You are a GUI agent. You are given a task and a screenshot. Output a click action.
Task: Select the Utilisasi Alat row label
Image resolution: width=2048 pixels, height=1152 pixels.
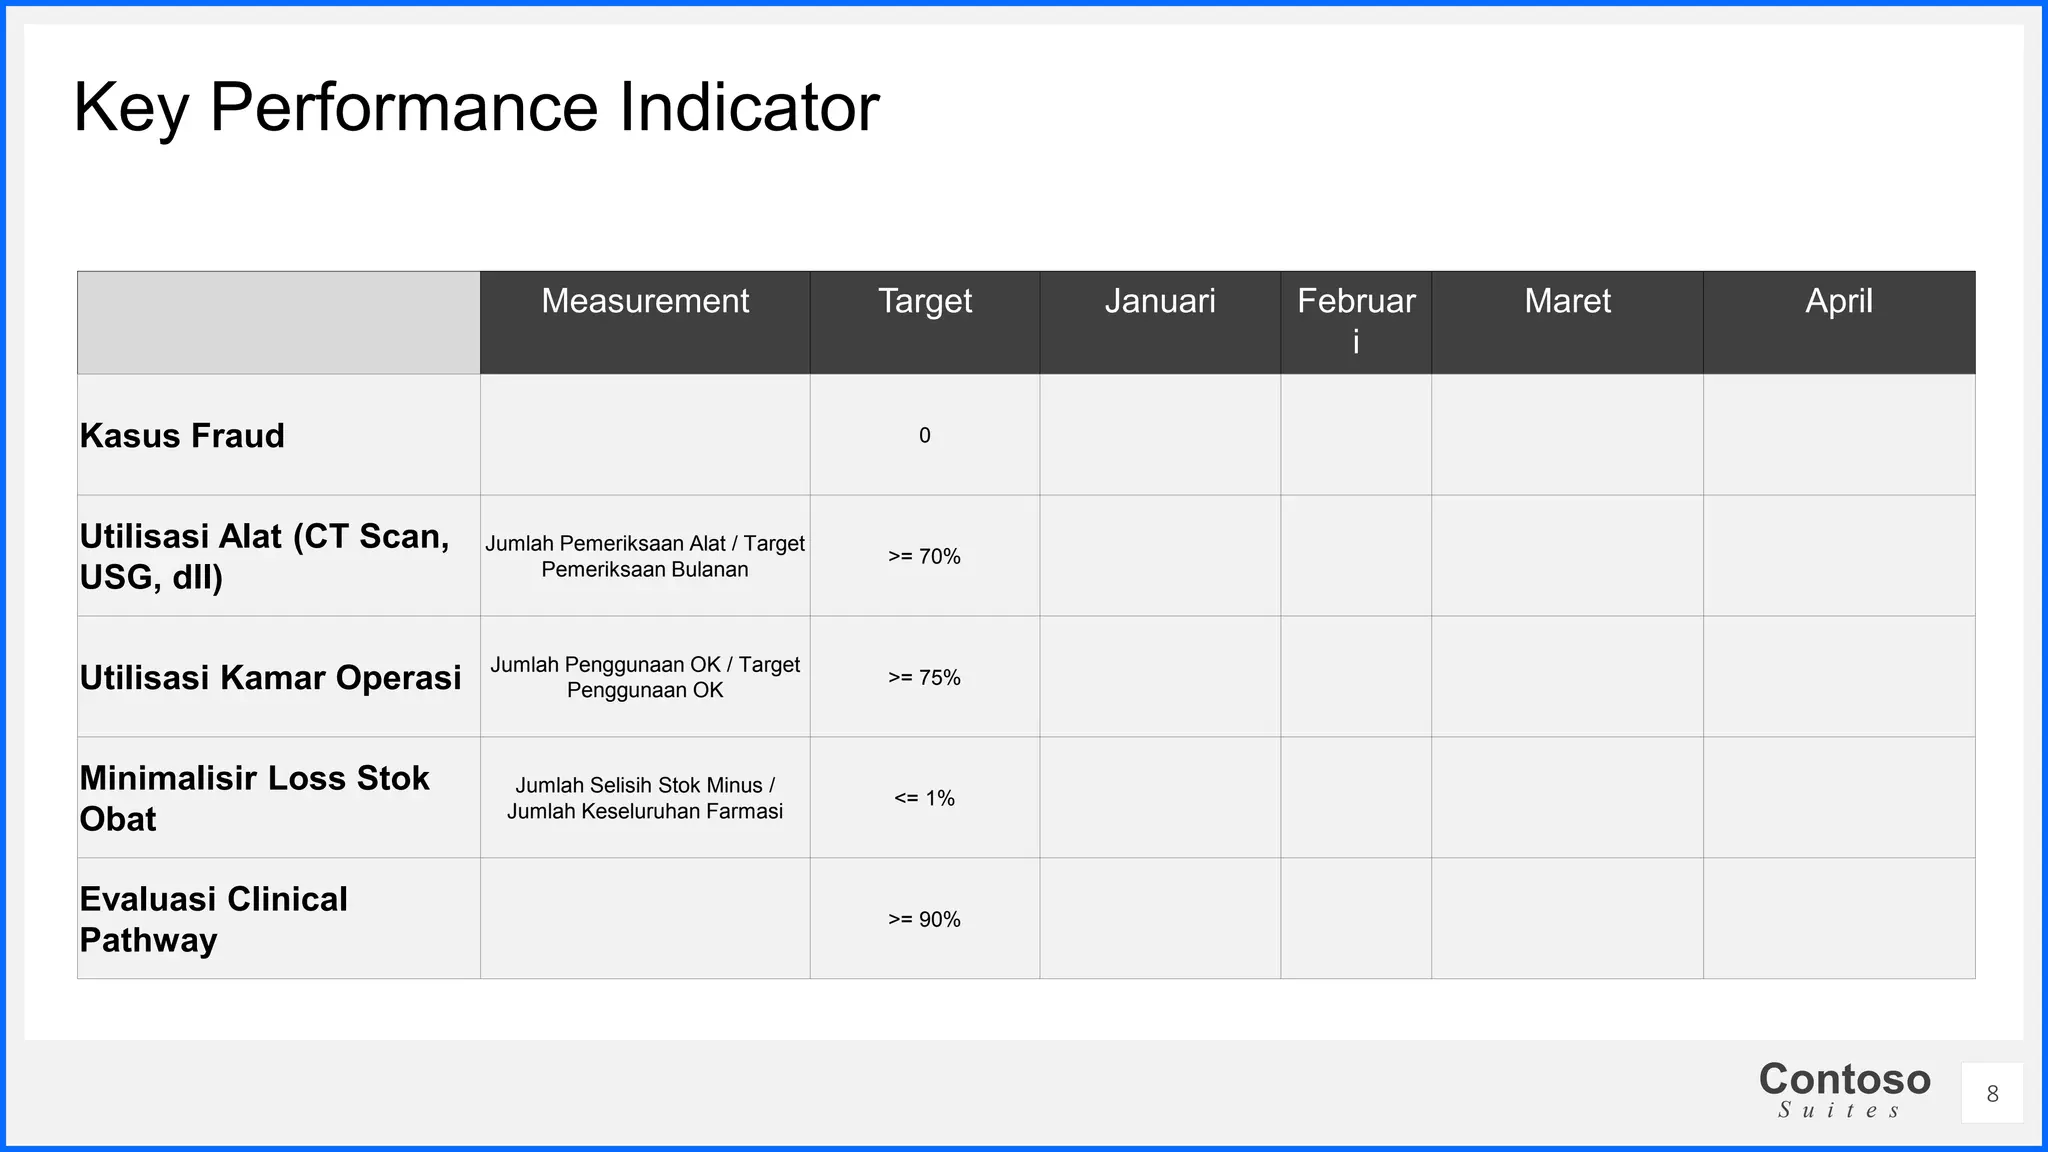coord(264,556)
